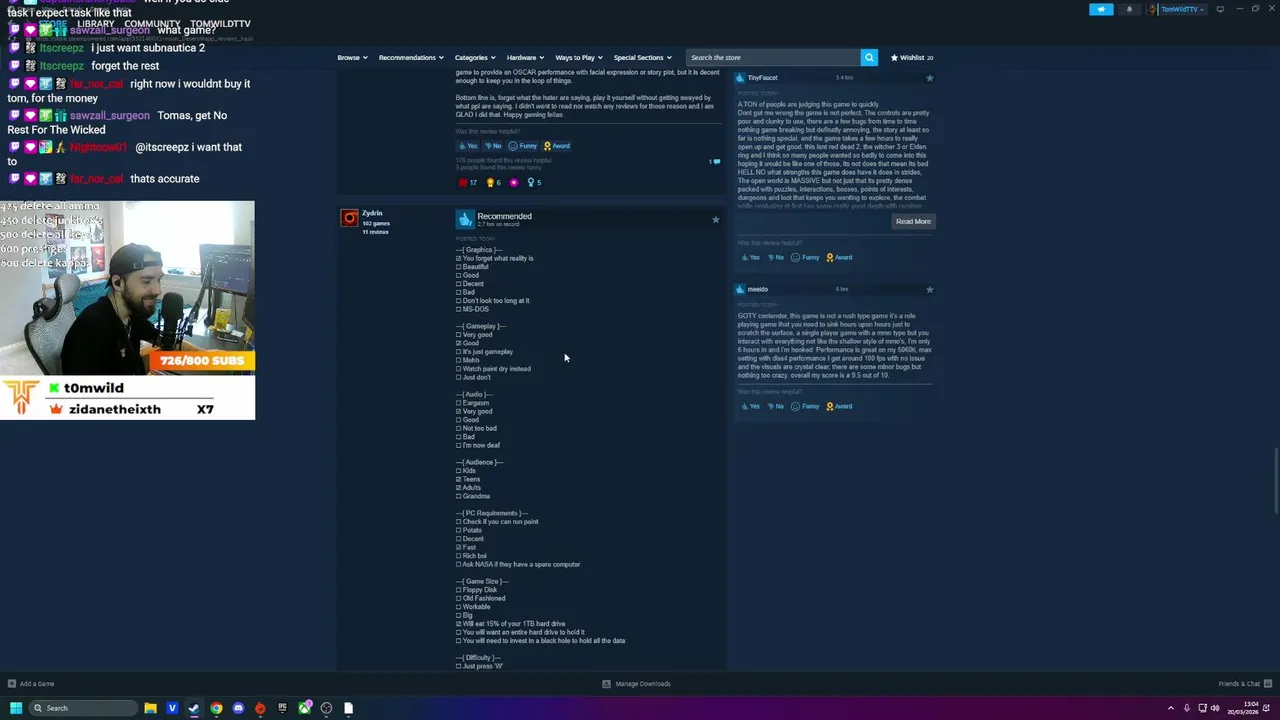Click the thumbs-up Recommended icon on Zydrin's review
Screen dimensions: 1280x720
(x=465, y=219)
